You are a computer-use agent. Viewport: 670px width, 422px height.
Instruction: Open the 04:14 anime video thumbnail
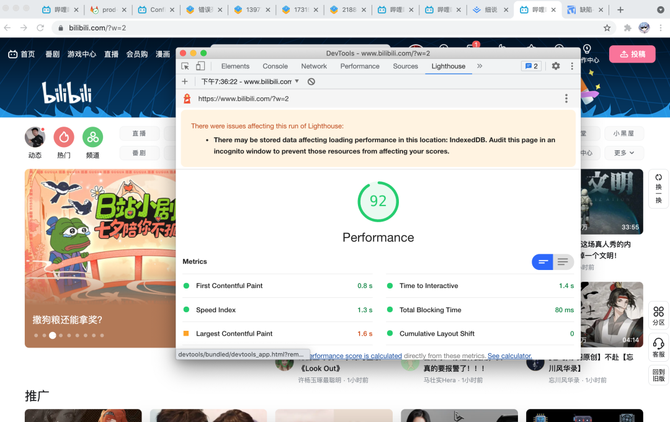(x=612, y=314)
